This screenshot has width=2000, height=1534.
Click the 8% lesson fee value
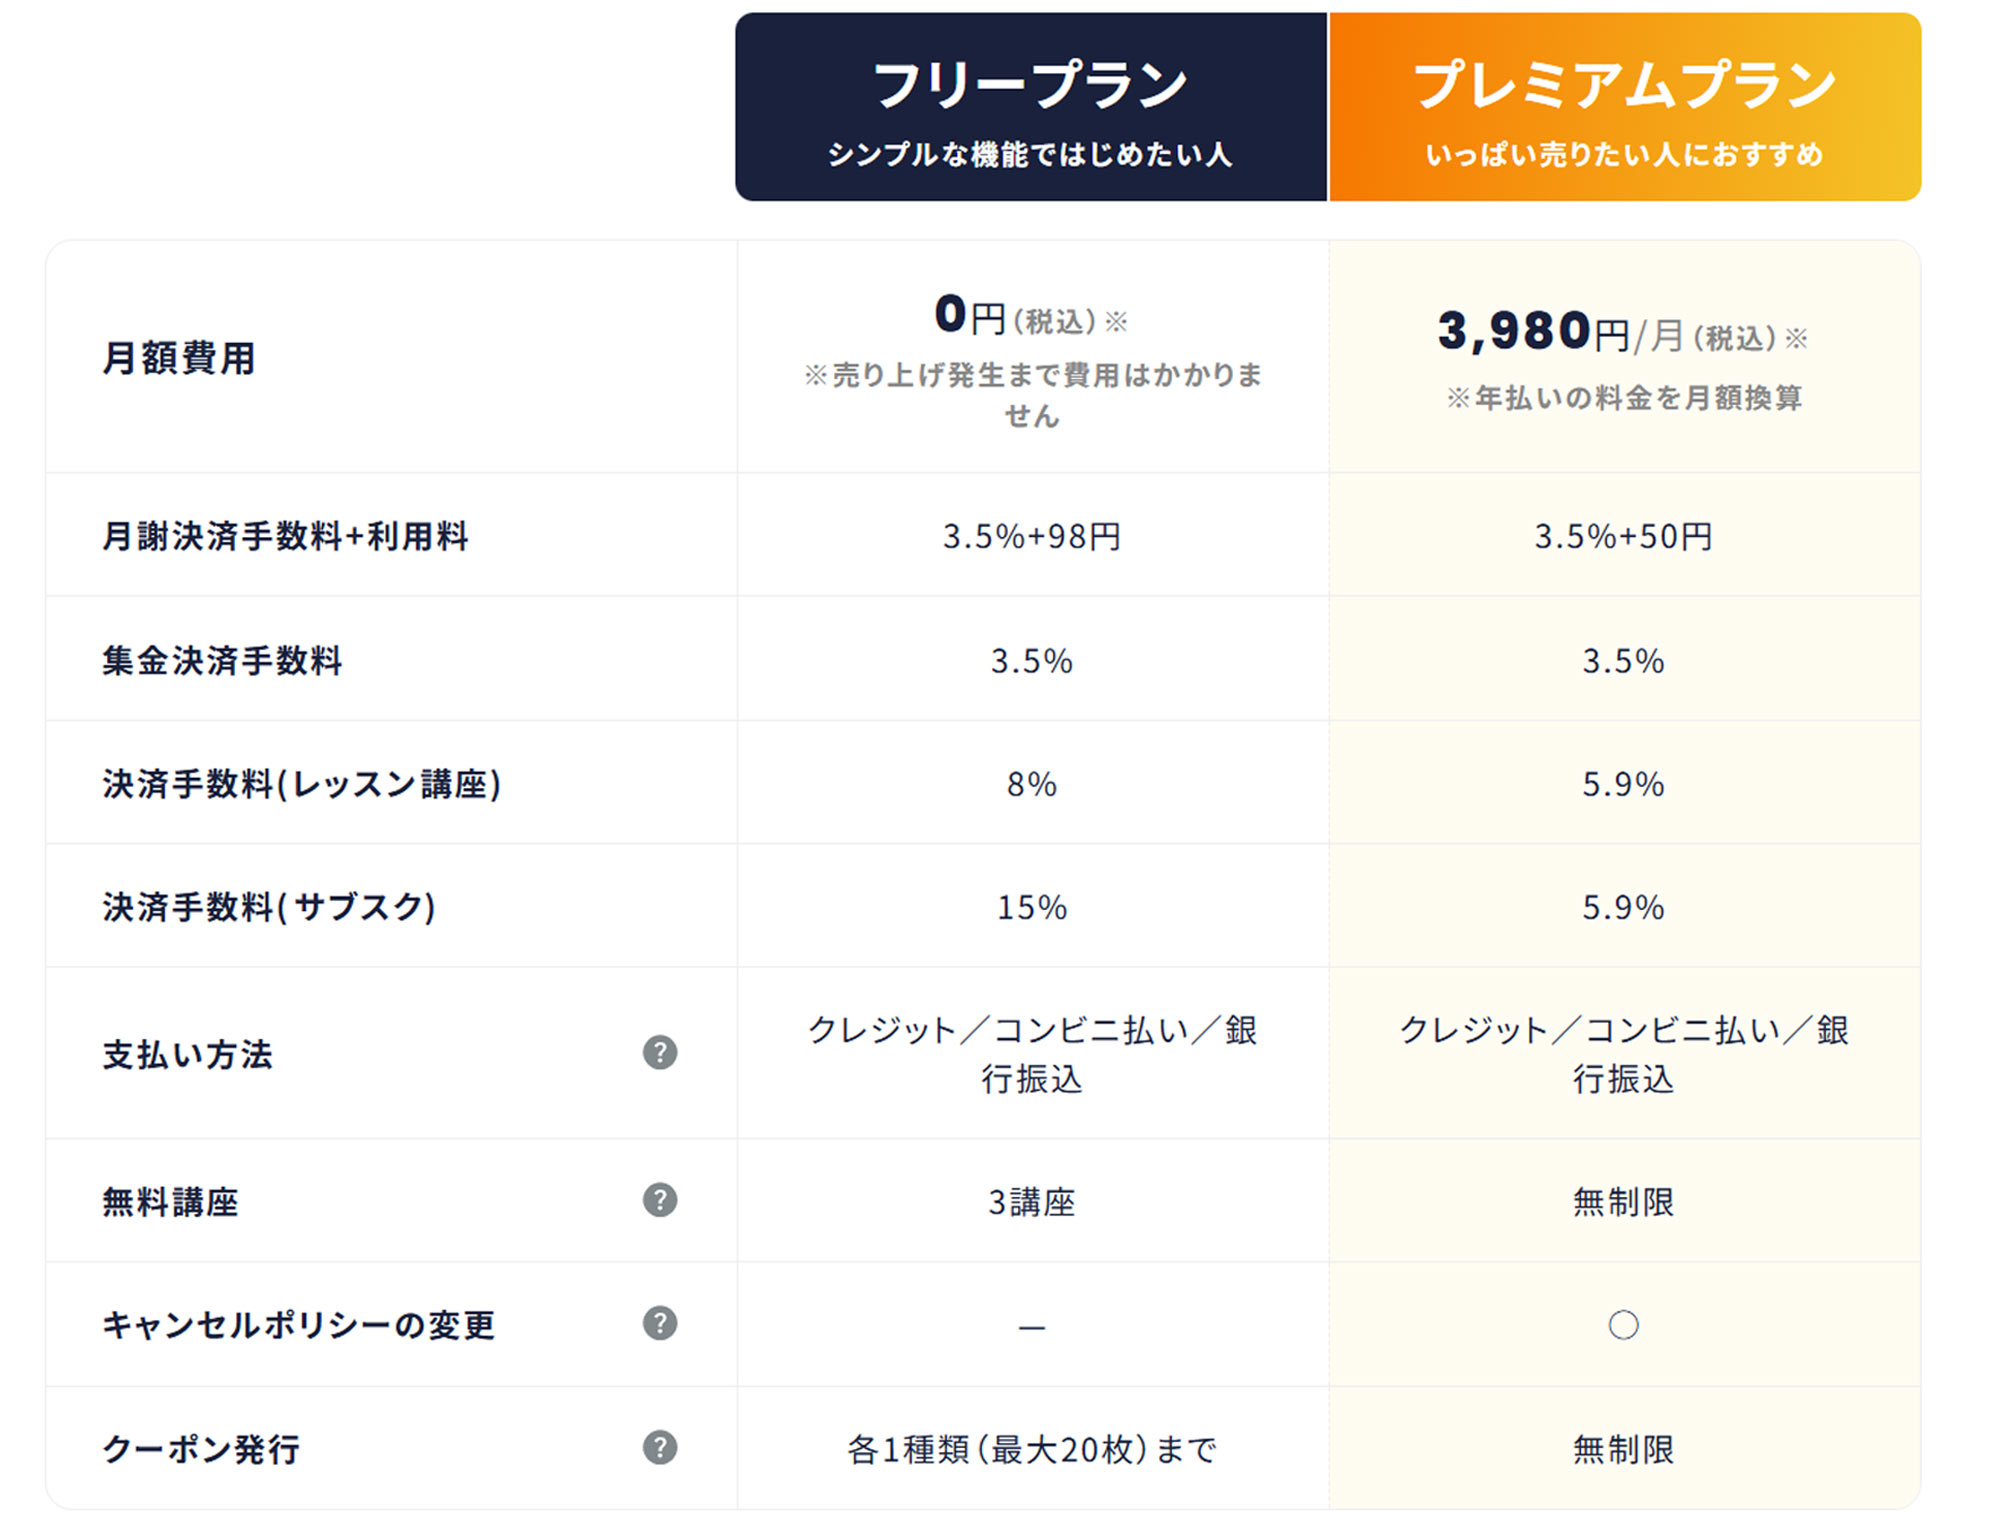pyautogui.click(x=1032, y=784)
